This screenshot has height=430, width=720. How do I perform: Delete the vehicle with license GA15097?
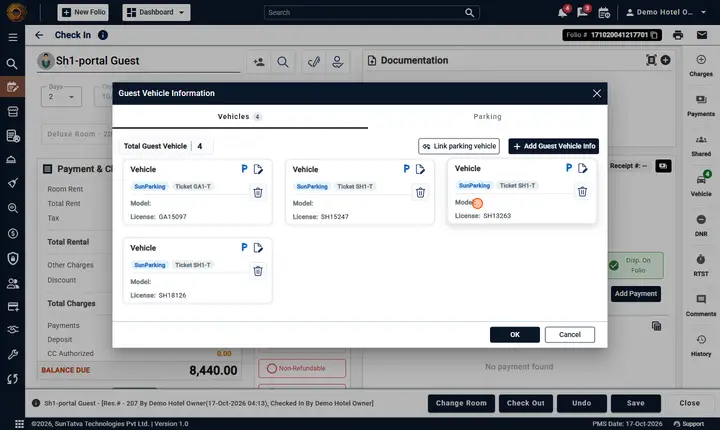(258, 192)
